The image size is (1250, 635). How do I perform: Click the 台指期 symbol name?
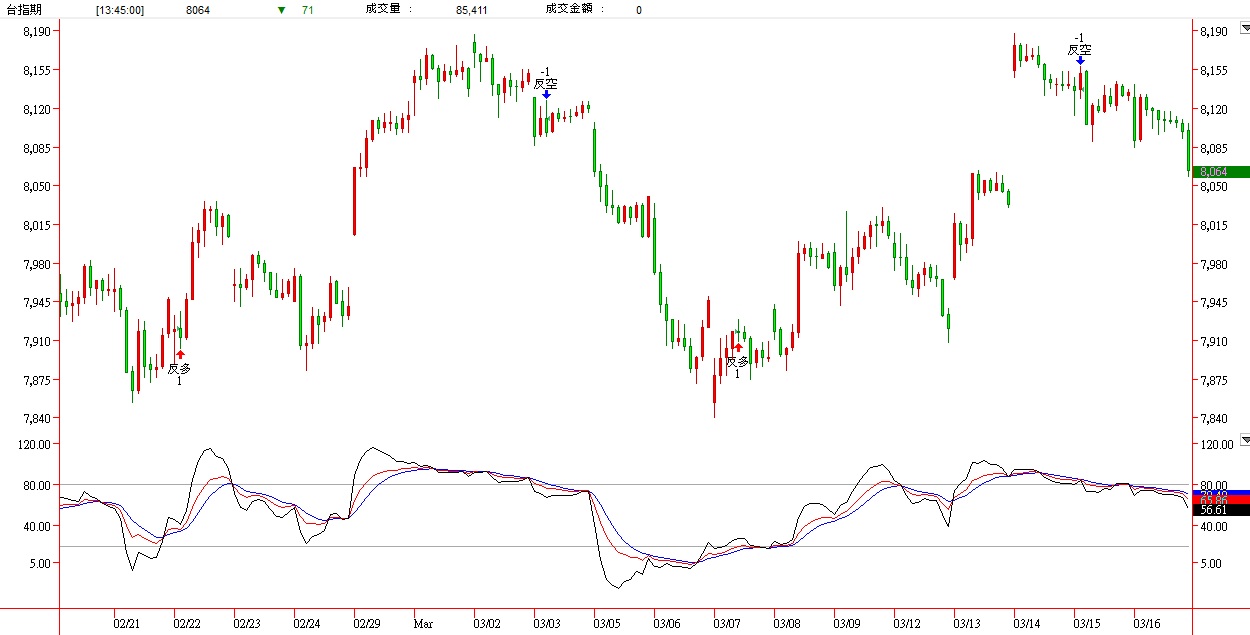(25, 10)
